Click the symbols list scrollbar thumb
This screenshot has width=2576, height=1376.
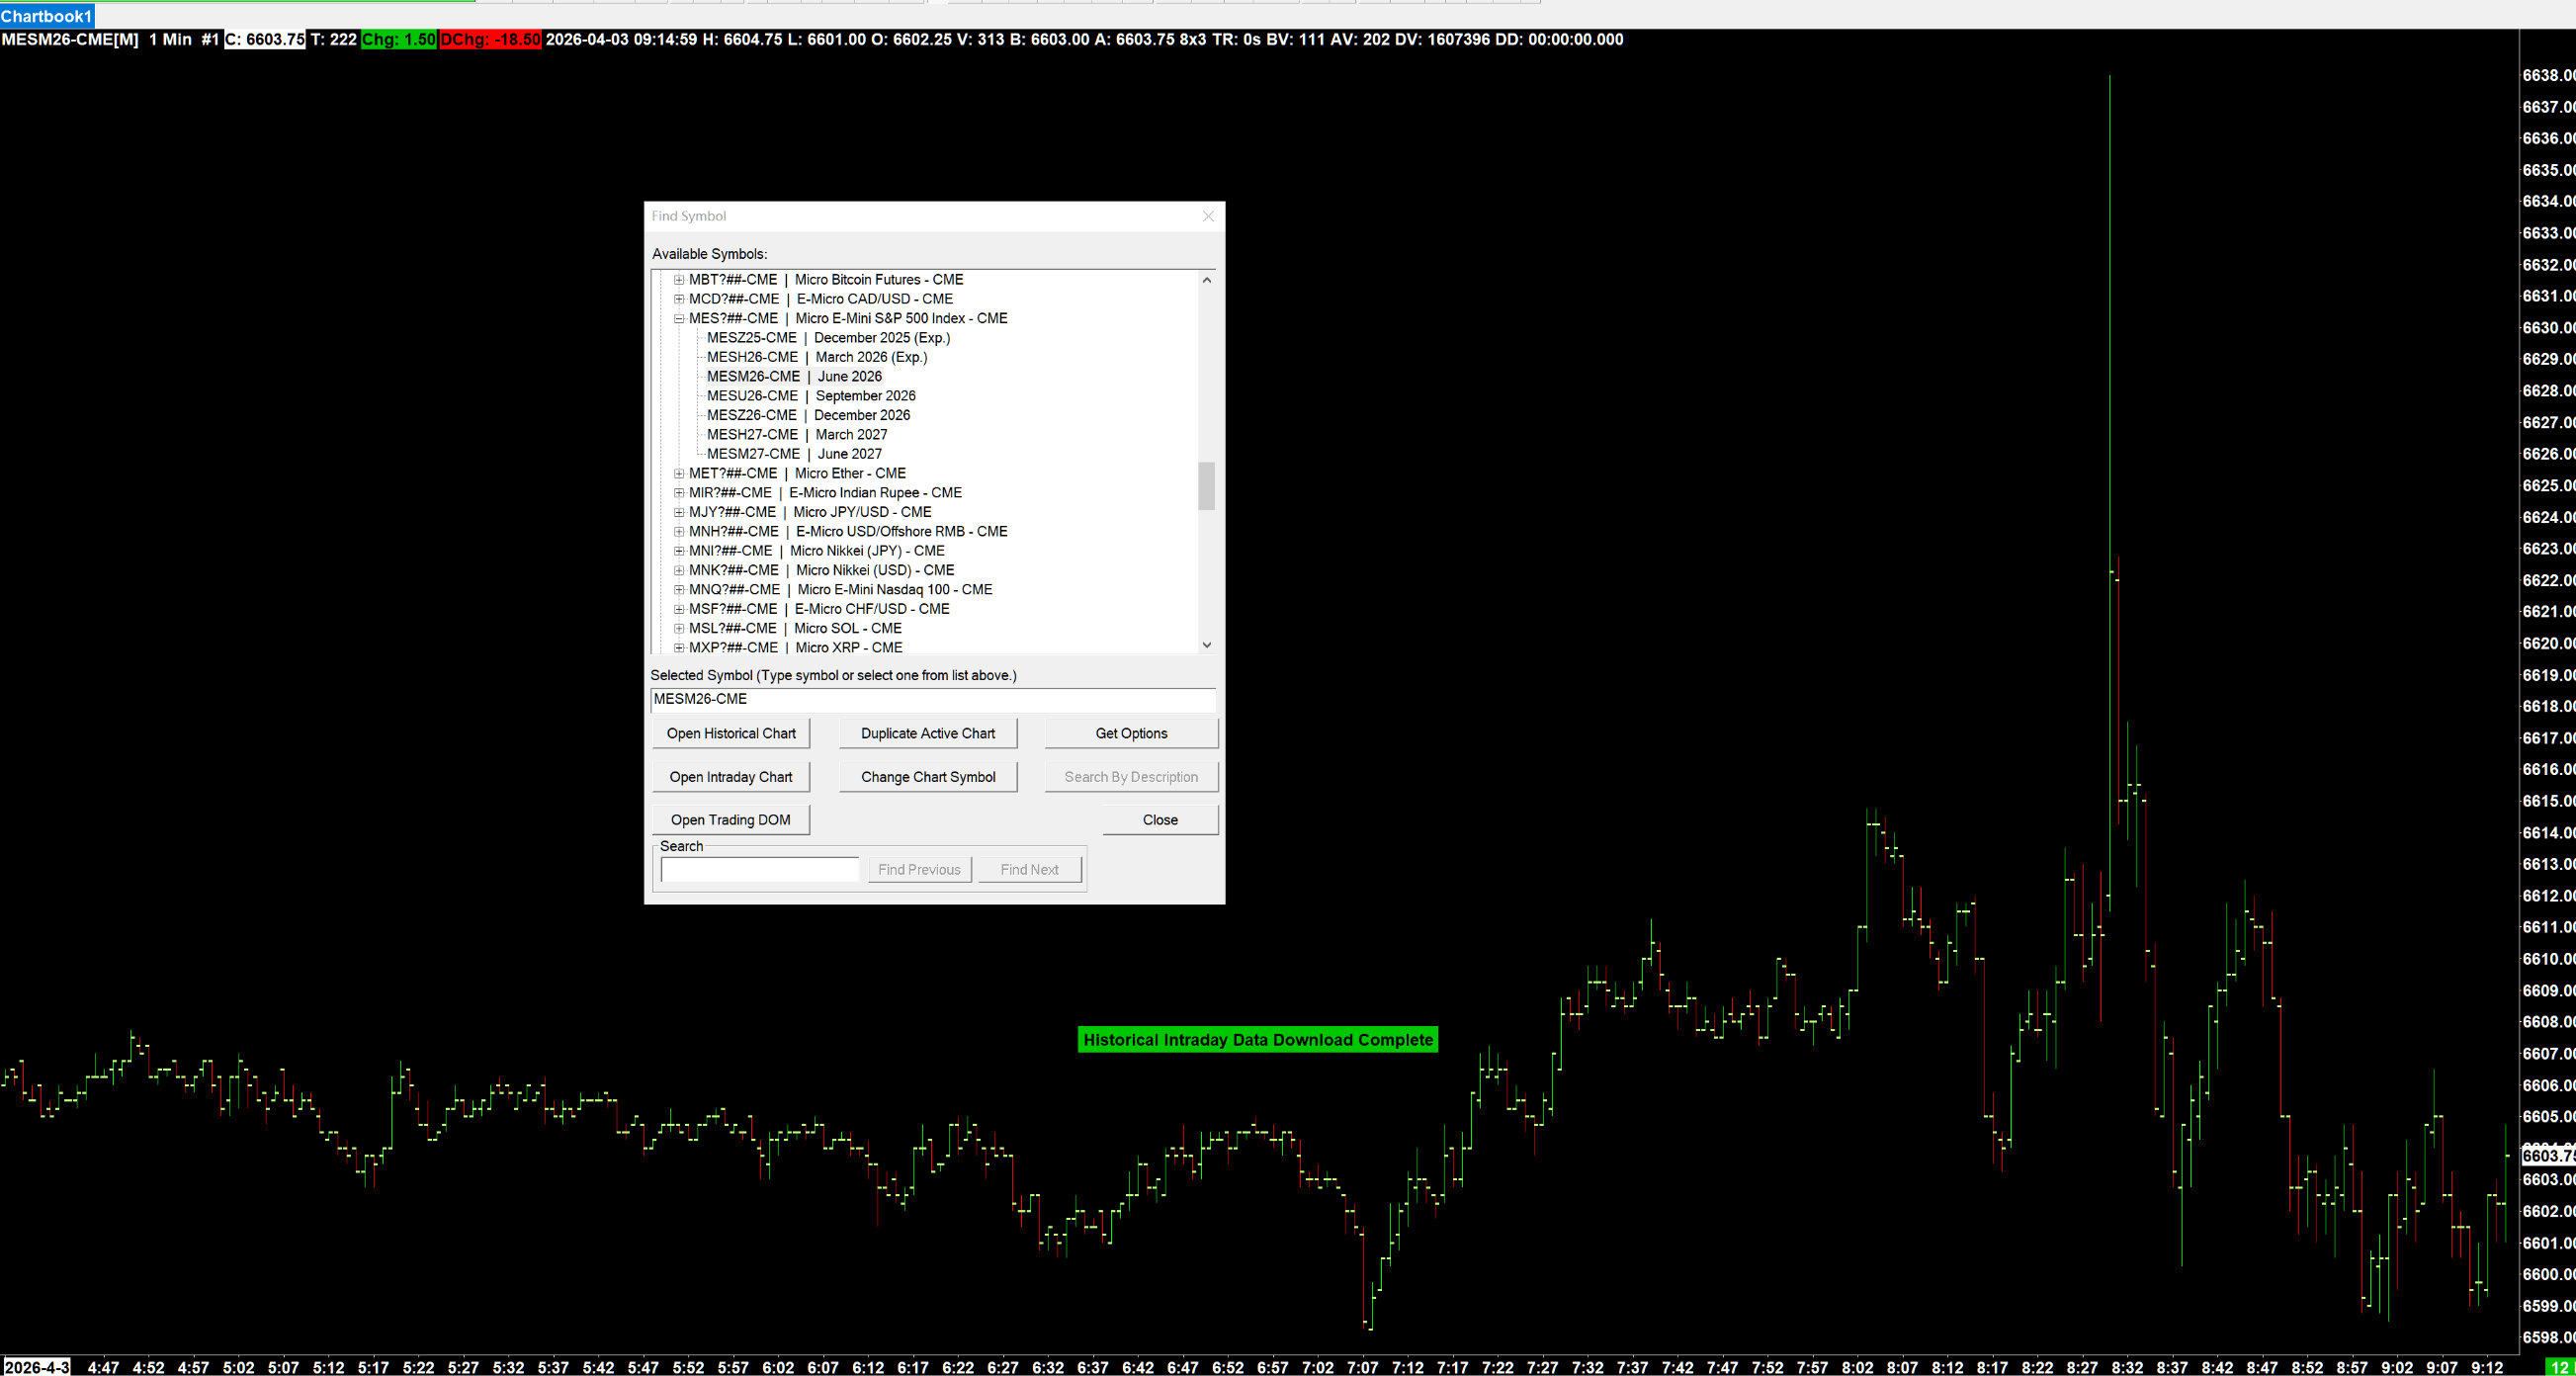click(1207, 486)
